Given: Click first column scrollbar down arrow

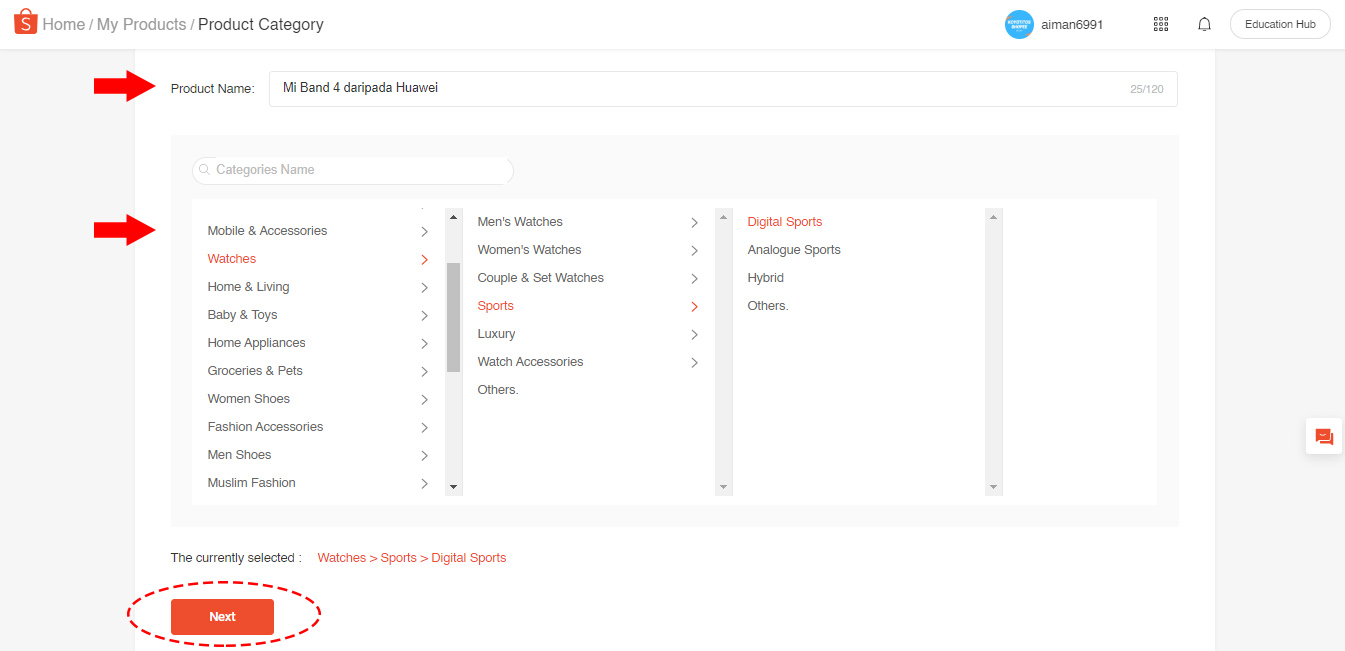Looking at the screenshot, I should pyautogui.click(x=454, y=487).
